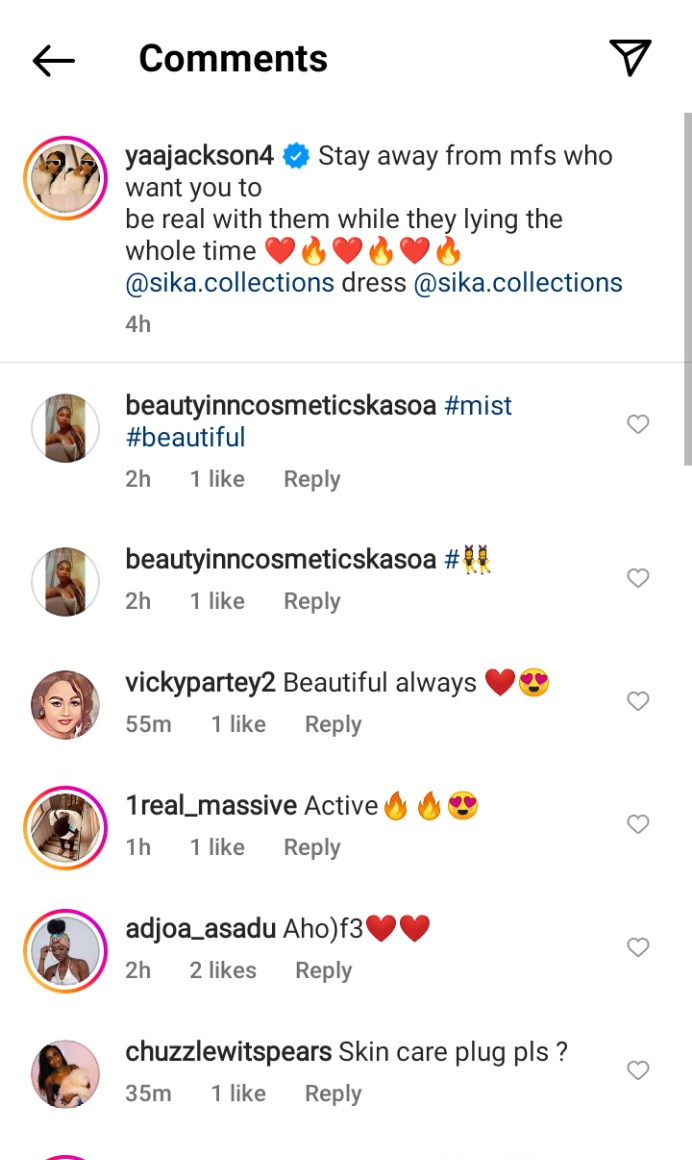Like the #mist #beautiful comment

click(638, 425)
